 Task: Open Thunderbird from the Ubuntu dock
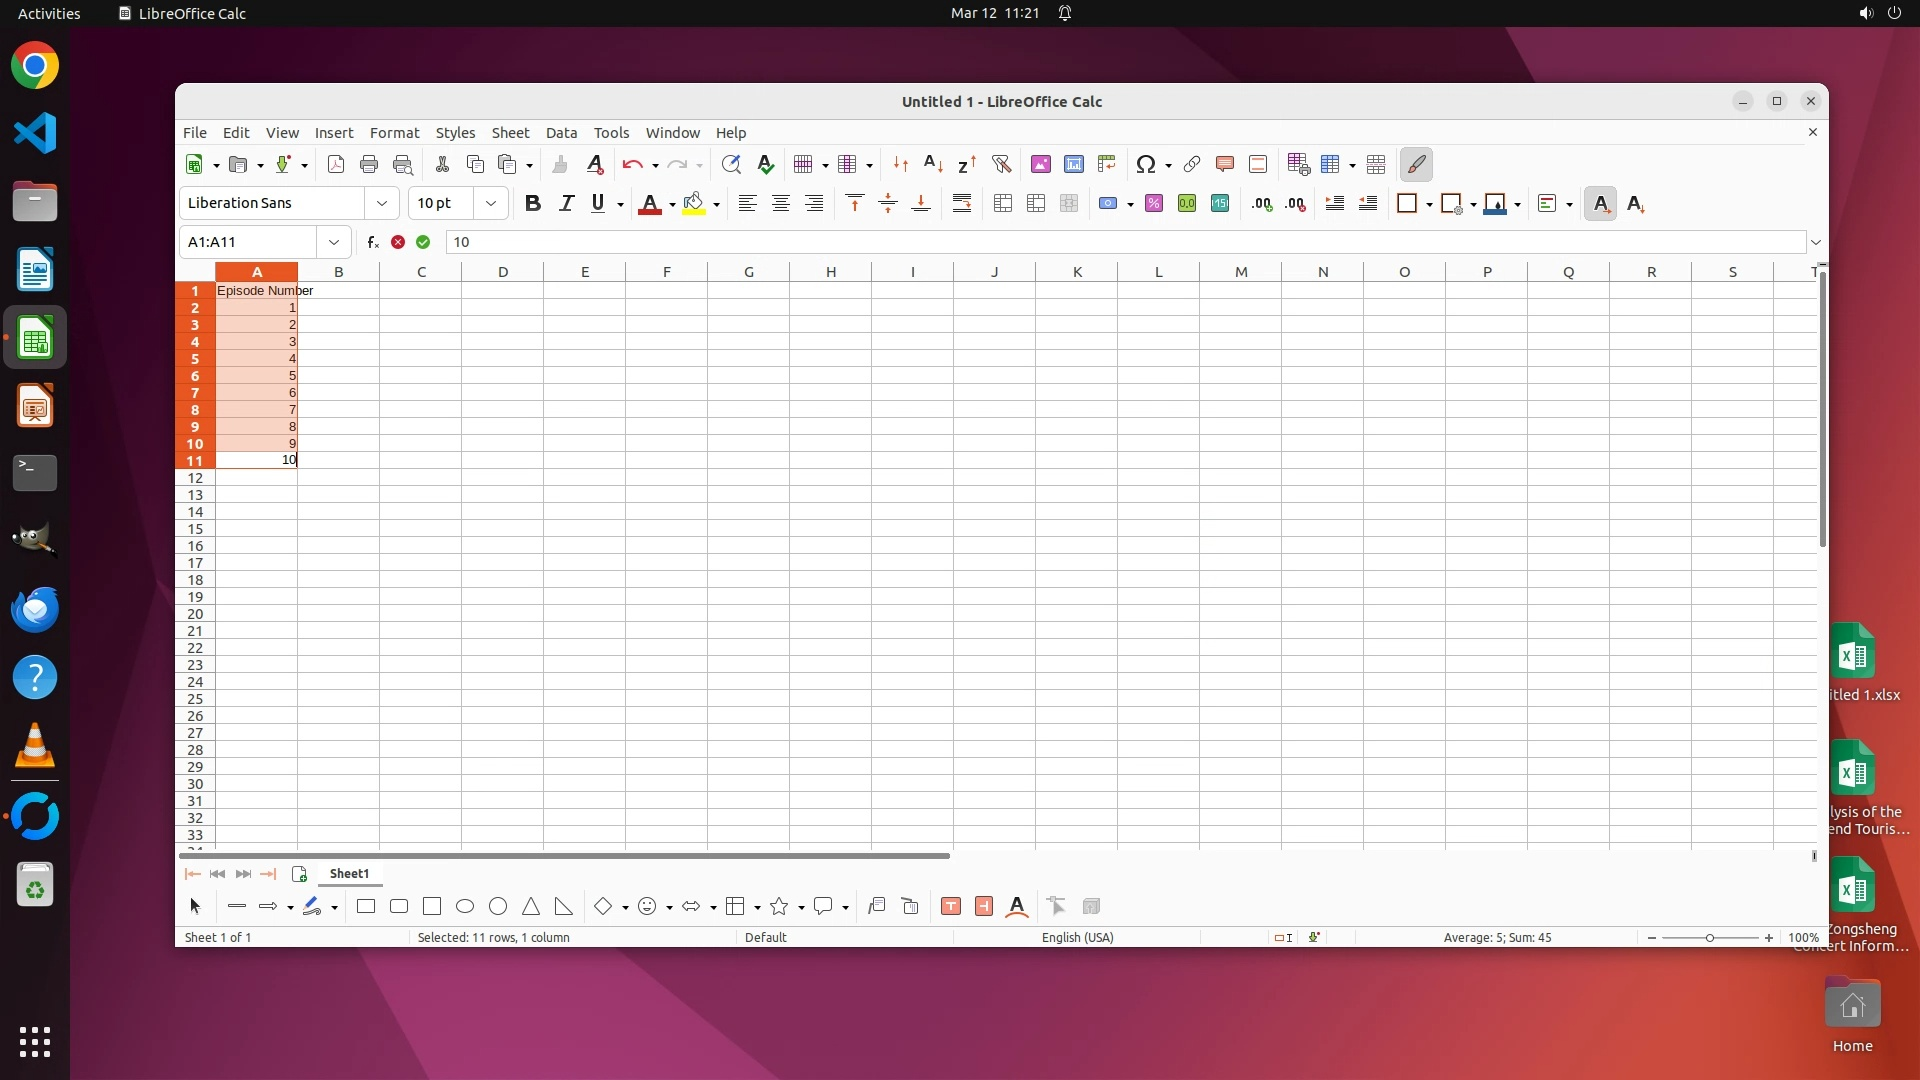click(35, 609)
